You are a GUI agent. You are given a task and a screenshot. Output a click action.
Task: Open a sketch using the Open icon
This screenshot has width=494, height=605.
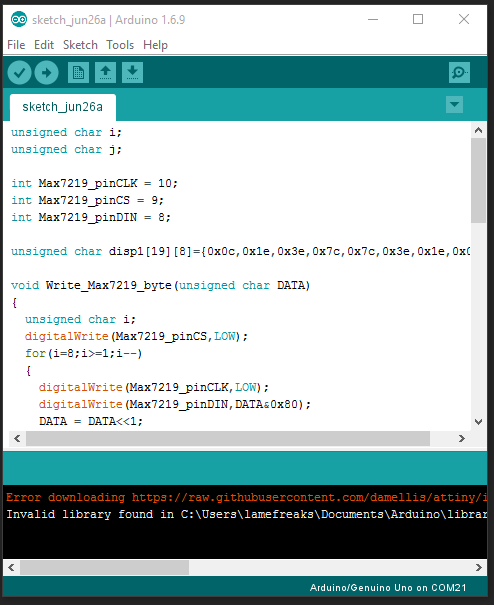click(105, 73)
